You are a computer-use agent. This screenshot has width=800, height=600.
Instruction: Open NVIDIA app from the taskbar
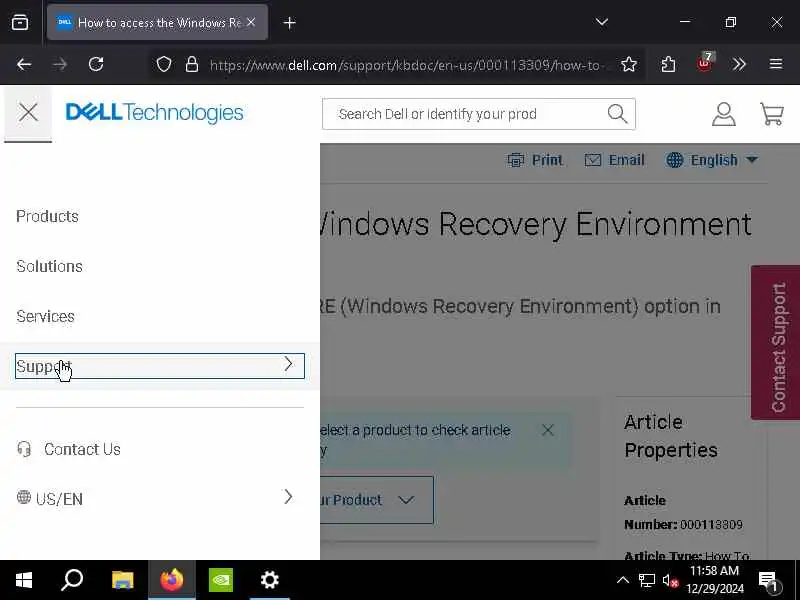220,580
